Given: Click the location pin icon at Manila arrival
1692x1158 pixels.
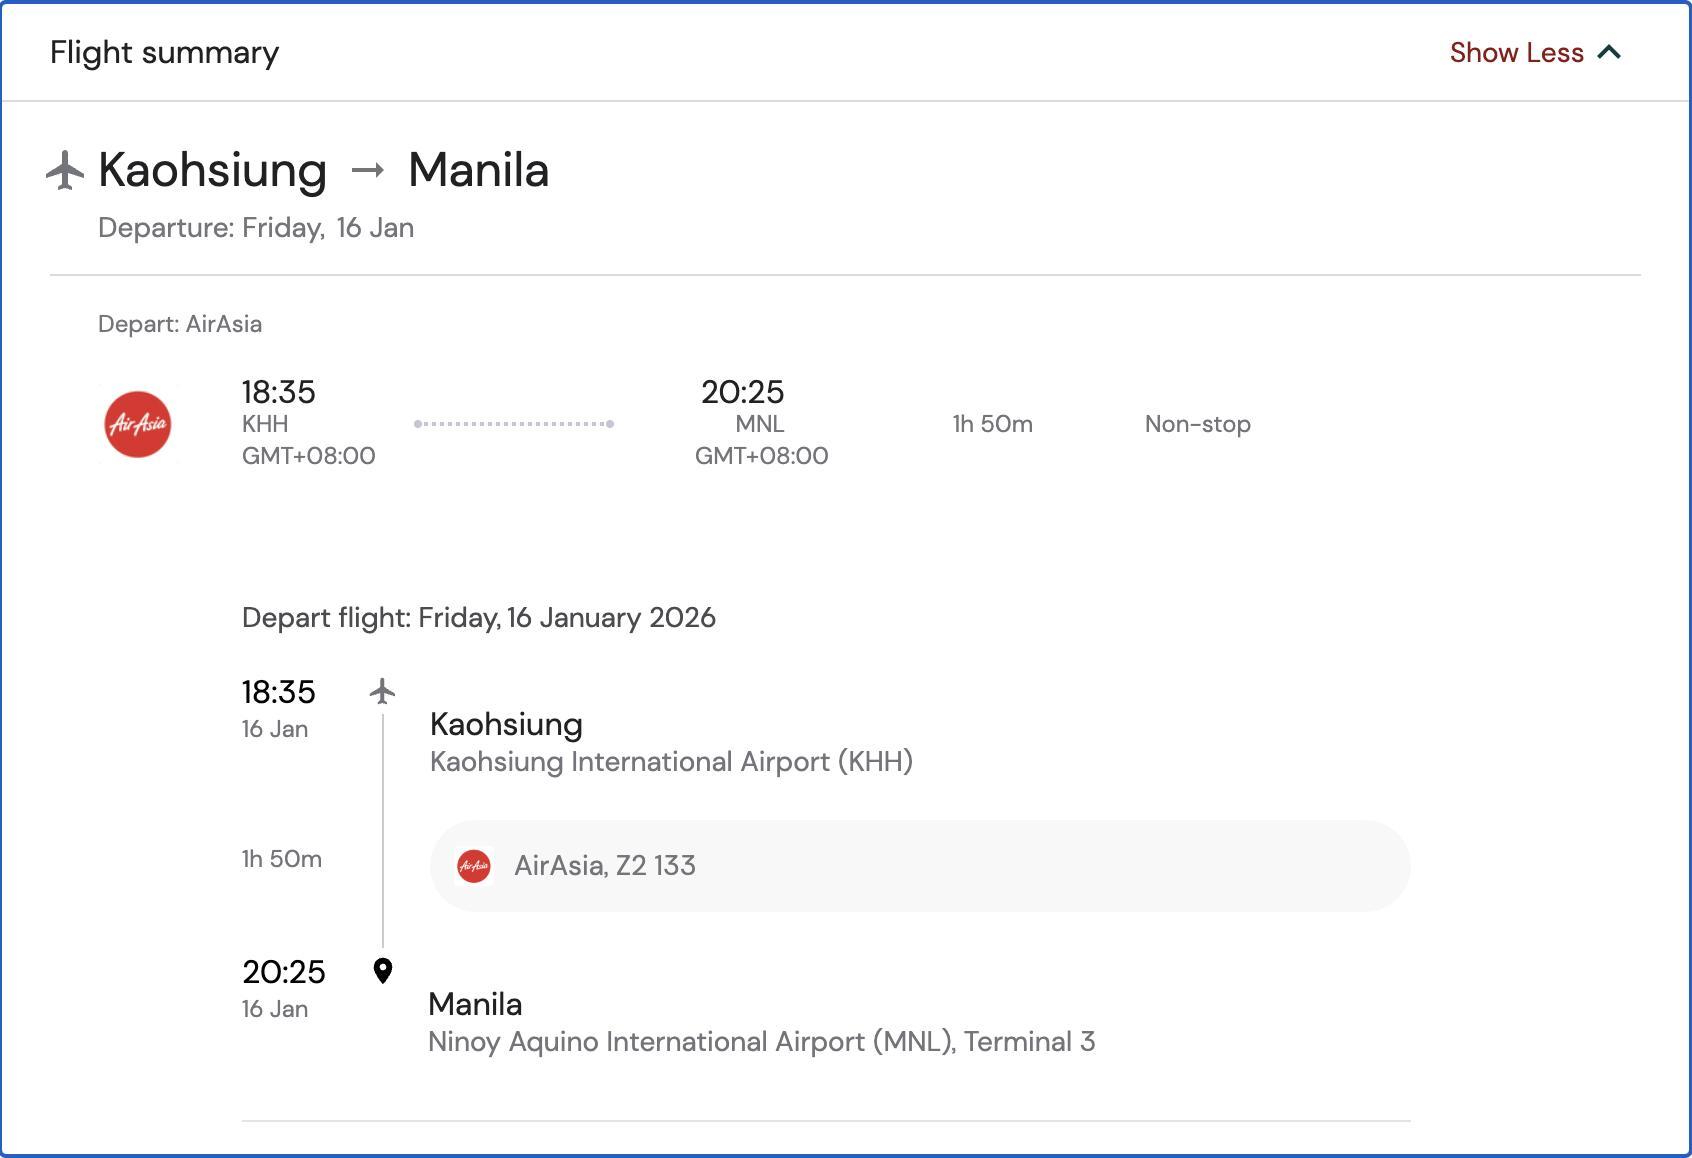Looking at the screenshot, I should pos(382,971).
